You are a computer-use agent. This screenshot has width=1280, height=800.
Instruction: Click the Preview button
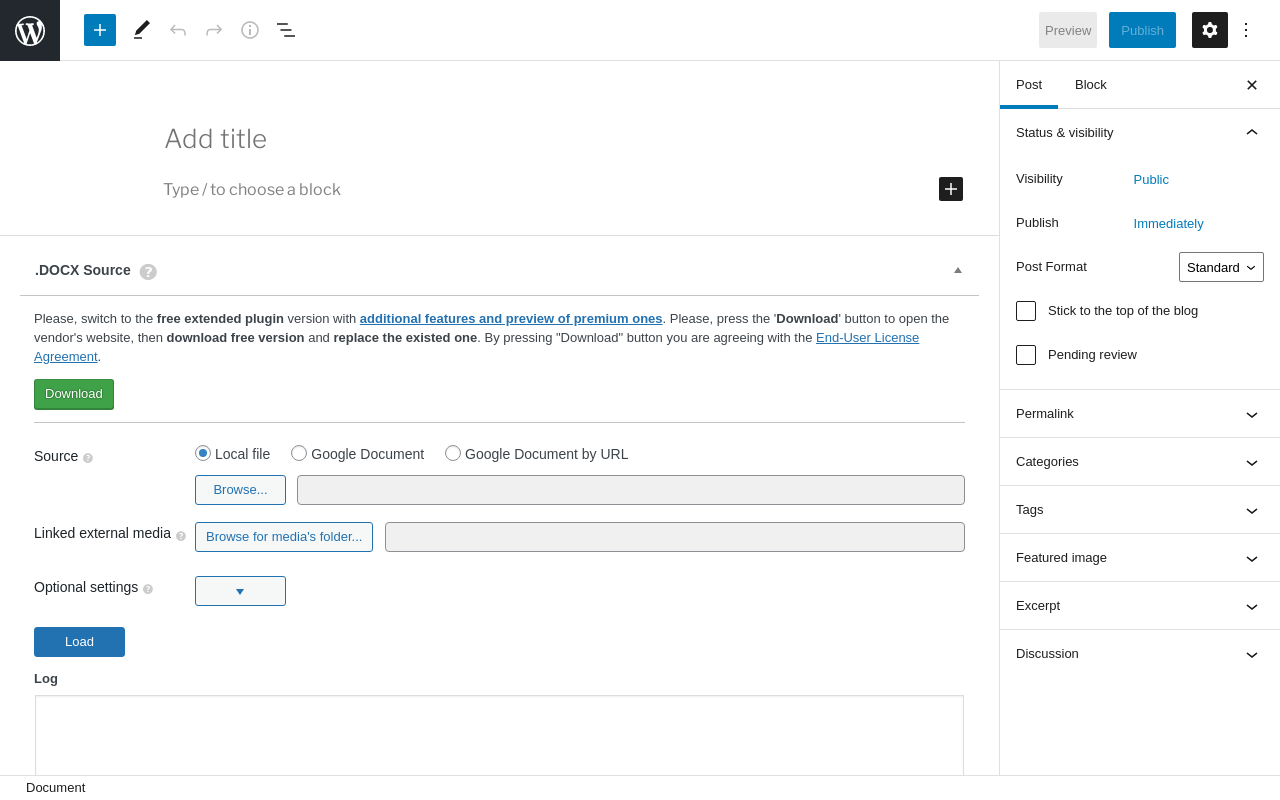(1068, 30)
